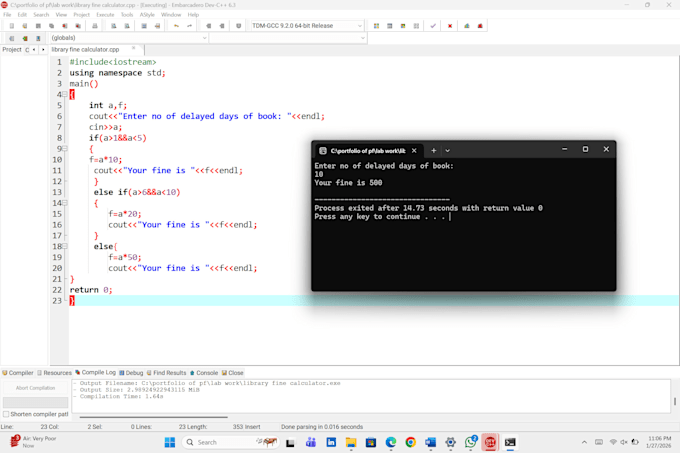Viewport: 680px width, 453px height.
Task: Open the console window tab dropdown chevron
Action: click(x=447, y=150)
